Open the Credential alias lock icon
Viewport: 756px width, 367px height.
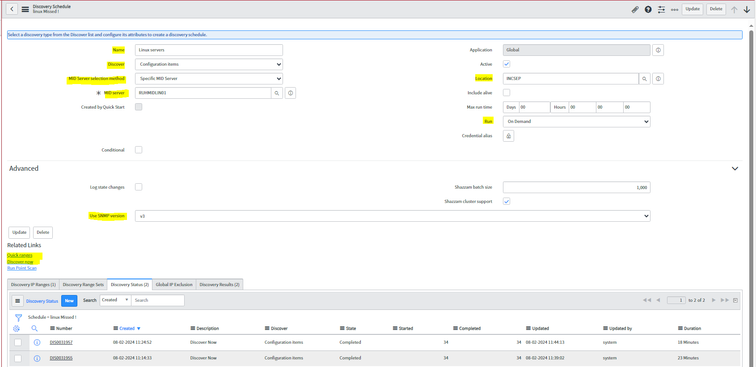[x=509, y=136]
